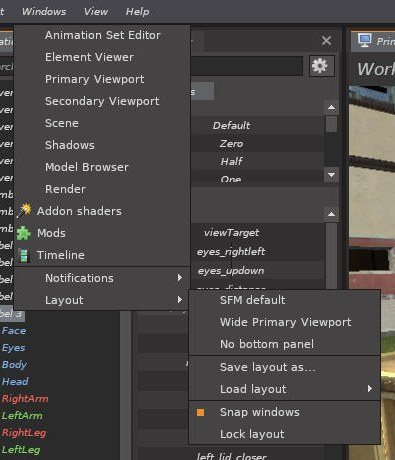Screen dimensions: 395x460
Task: Click the presets list scroll down arrow
Action: (x=331, y=175)
